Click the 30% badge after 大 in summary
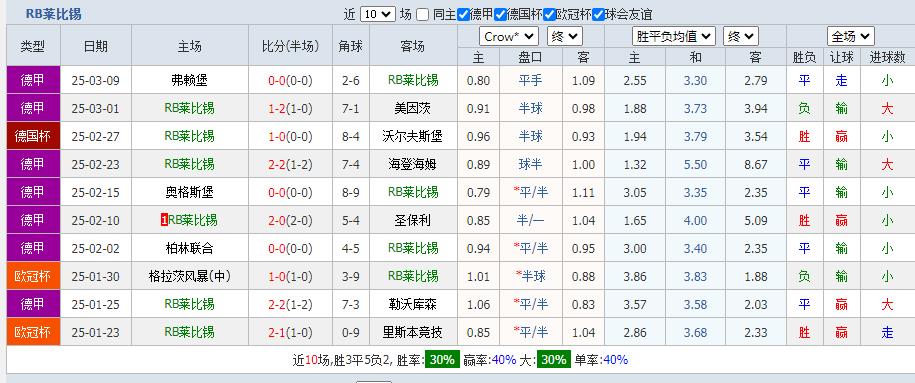Image resolution: width=915 pixels, height=383 pixels. 554,360
